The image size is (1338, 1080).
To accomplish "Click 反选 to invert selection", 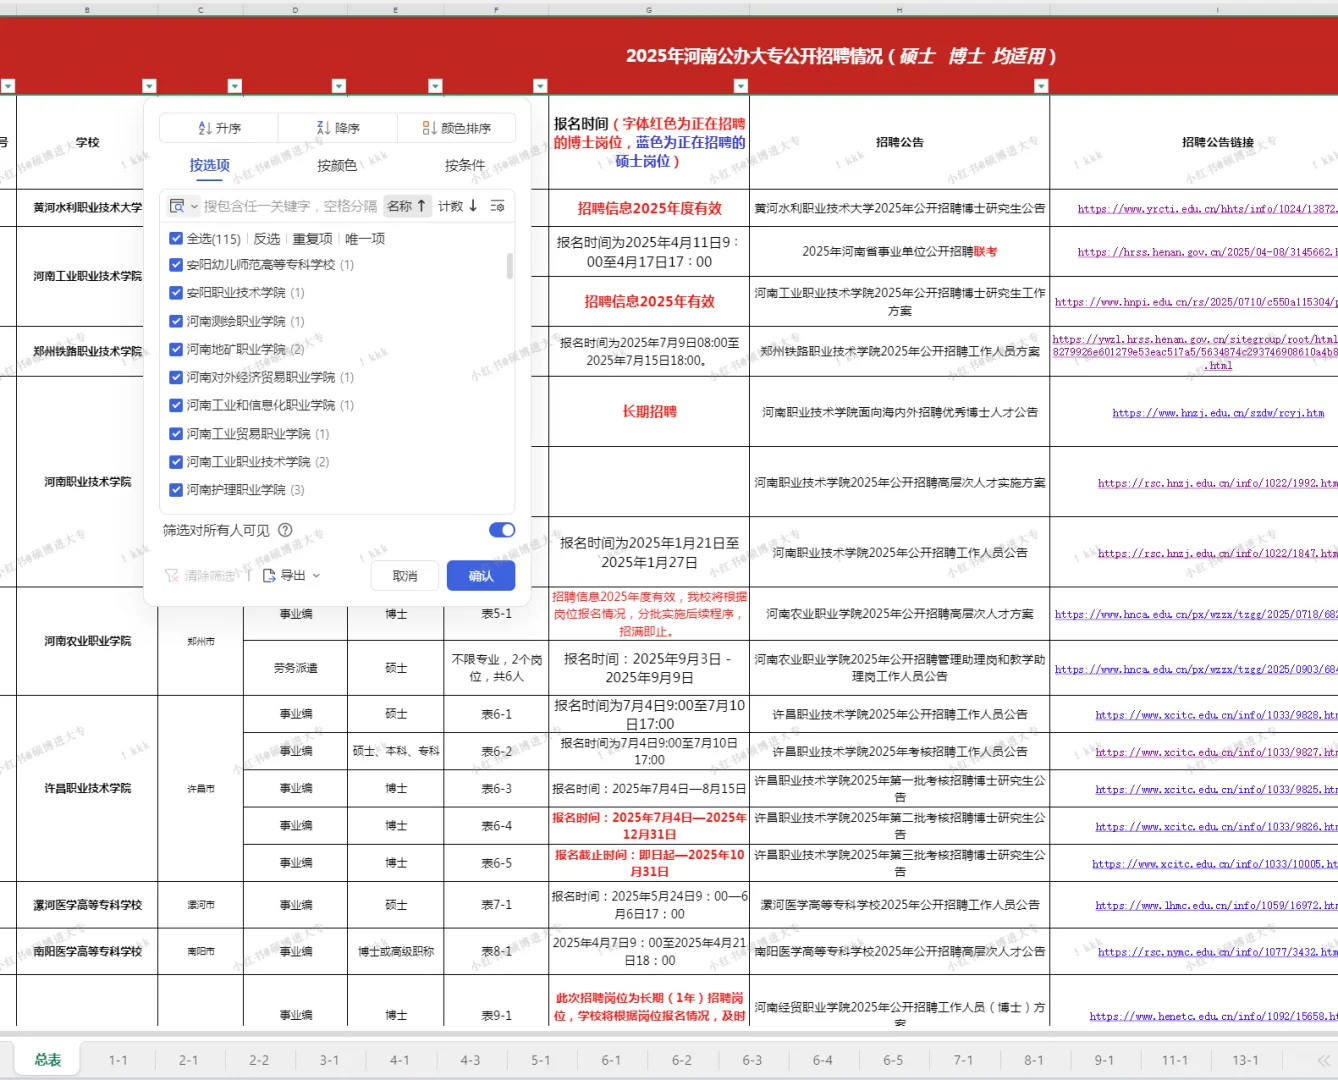I will (267, 238).
